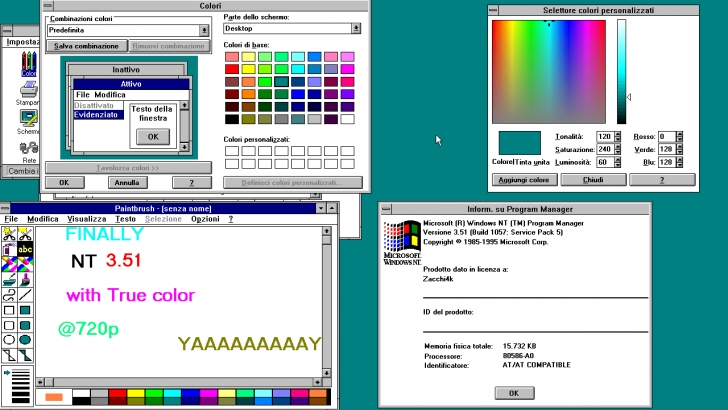Click the Colore|Tinta unita preview box
The height and width of the screenshot is (410, 728).
click(x=520, y=143)
